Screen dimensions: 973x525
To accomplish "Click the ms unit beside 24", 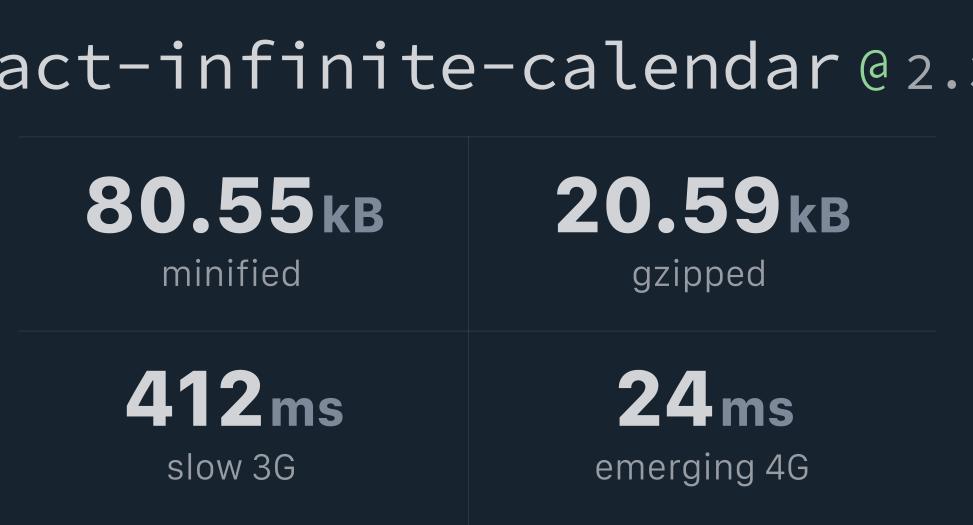I will [757, 408].
